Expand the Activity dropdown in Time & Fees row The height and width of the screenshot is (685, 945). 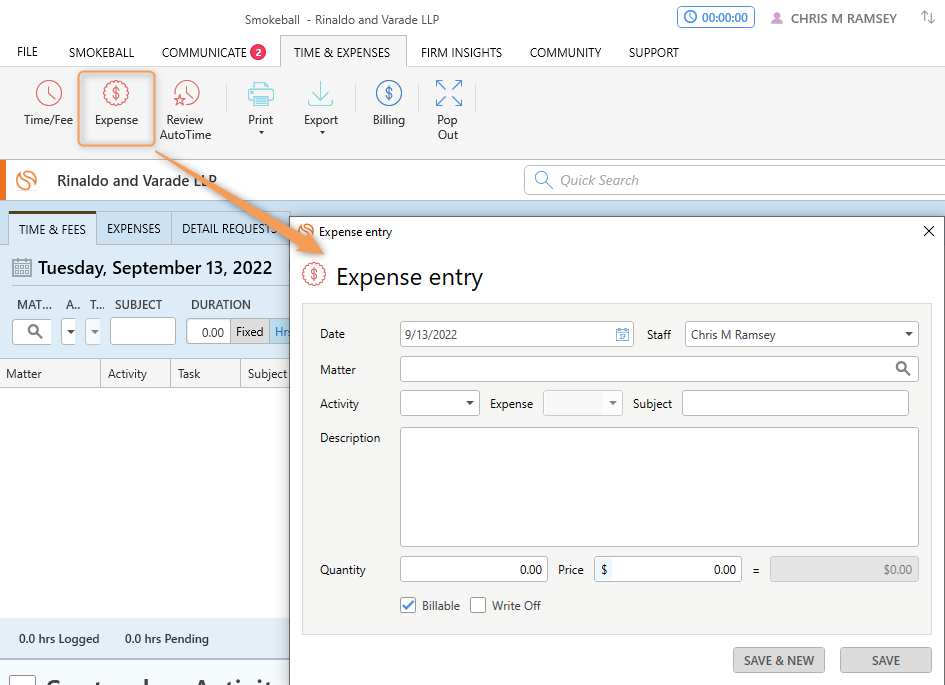pos(71,331)
